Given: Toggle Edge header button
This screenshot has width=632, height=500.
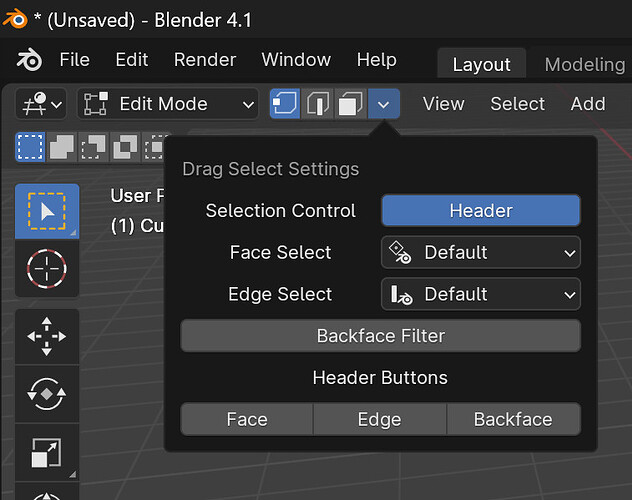Looking at the screenshot, I should tap(380, 419).
